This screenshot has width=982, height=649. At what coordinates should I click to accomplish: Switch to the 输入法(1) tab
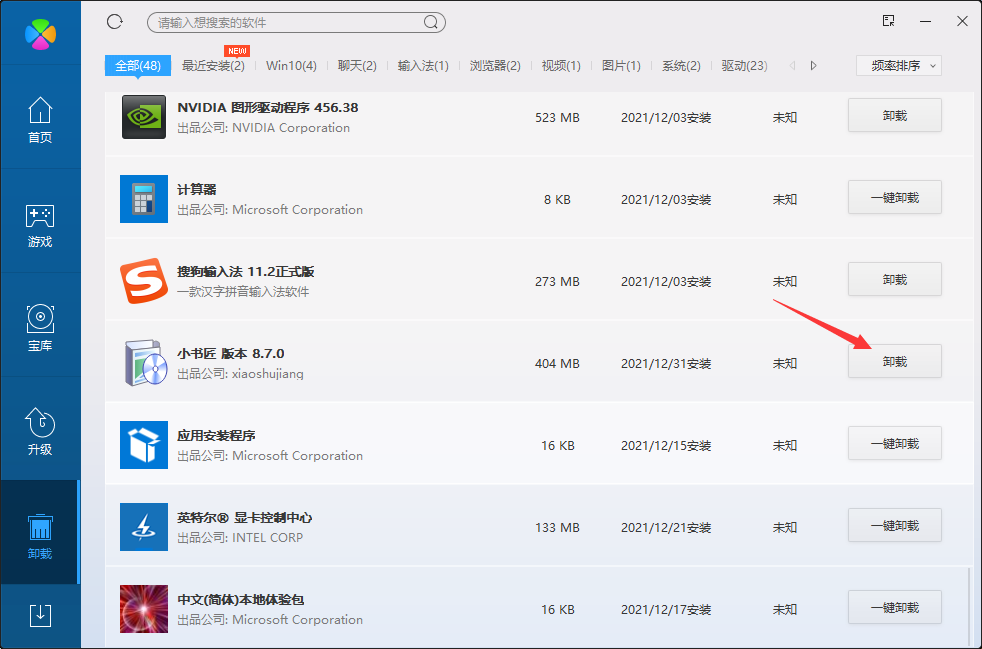pos(423,66)
